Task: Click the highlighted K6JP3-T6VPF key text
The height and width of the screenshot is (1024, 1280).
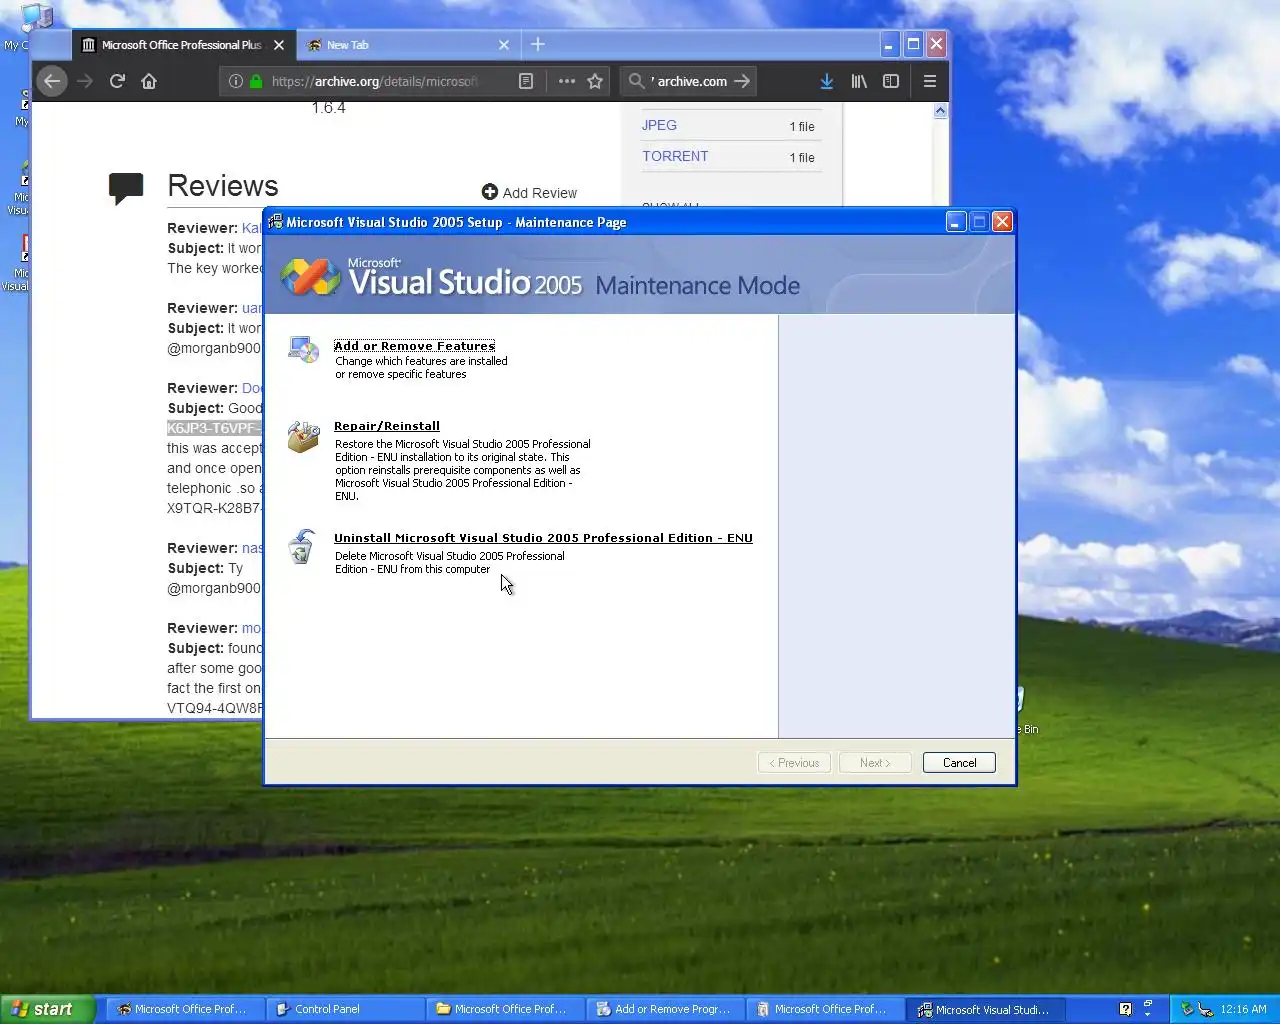Action: [214, 428]
